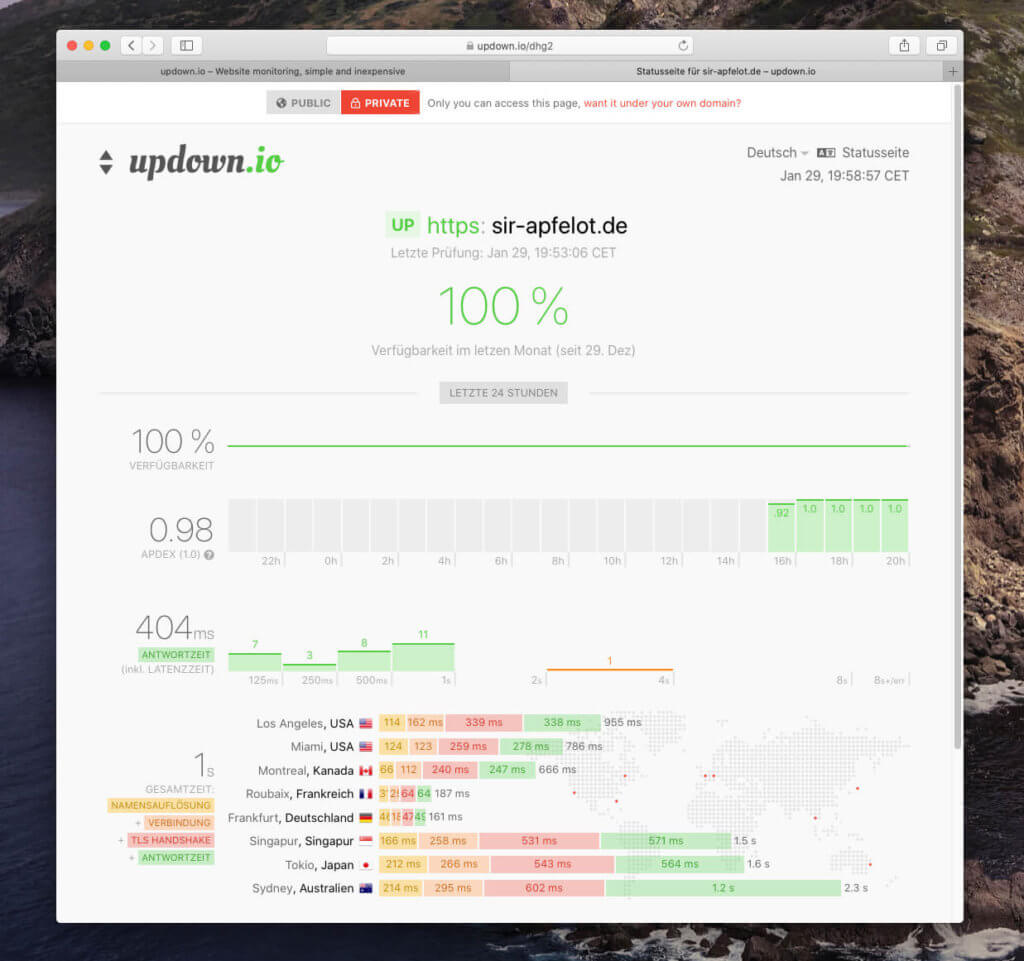Select the Statusseite für sir-apfelot.de tab
This screenshot has width=1024, height=961.
[725, 71]
